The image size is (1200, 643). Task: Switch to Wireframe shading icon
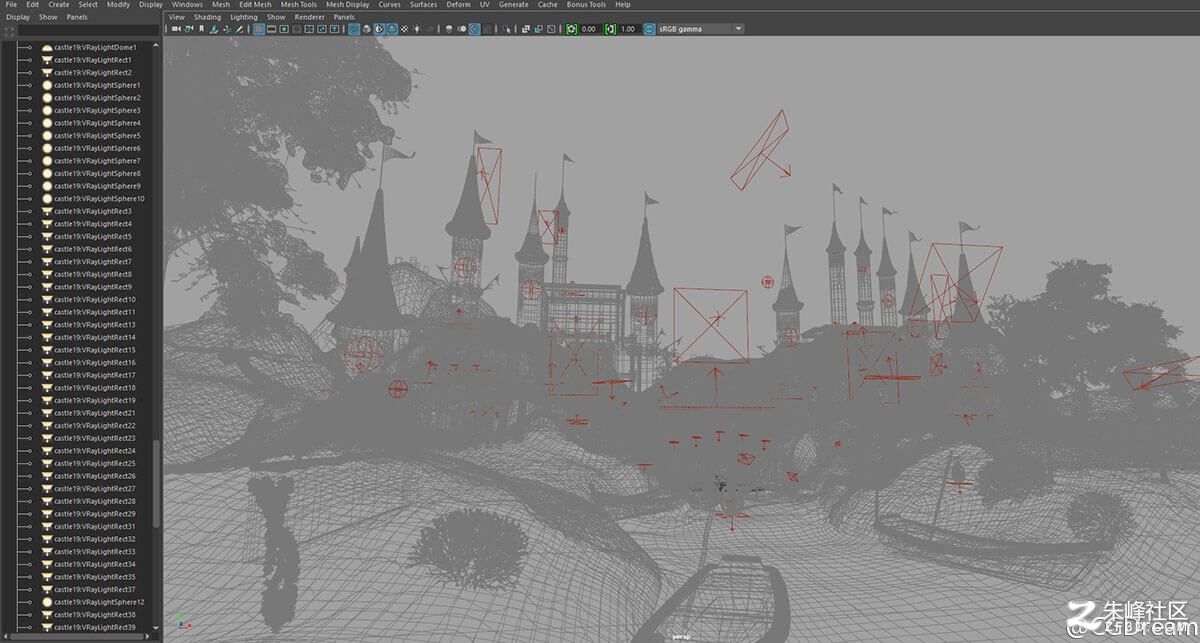(353, 29)
